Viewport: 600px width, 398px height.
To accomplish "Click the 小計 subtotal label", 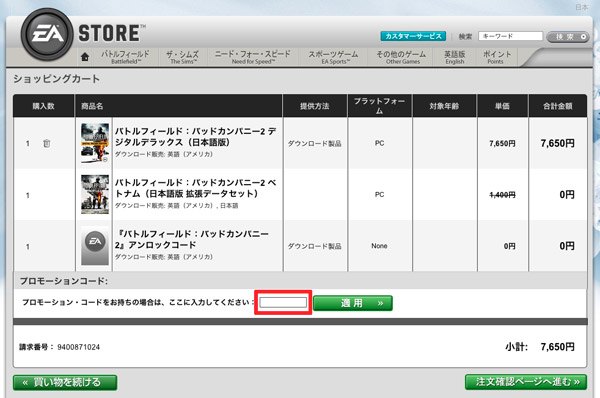I will pos(516,347).
